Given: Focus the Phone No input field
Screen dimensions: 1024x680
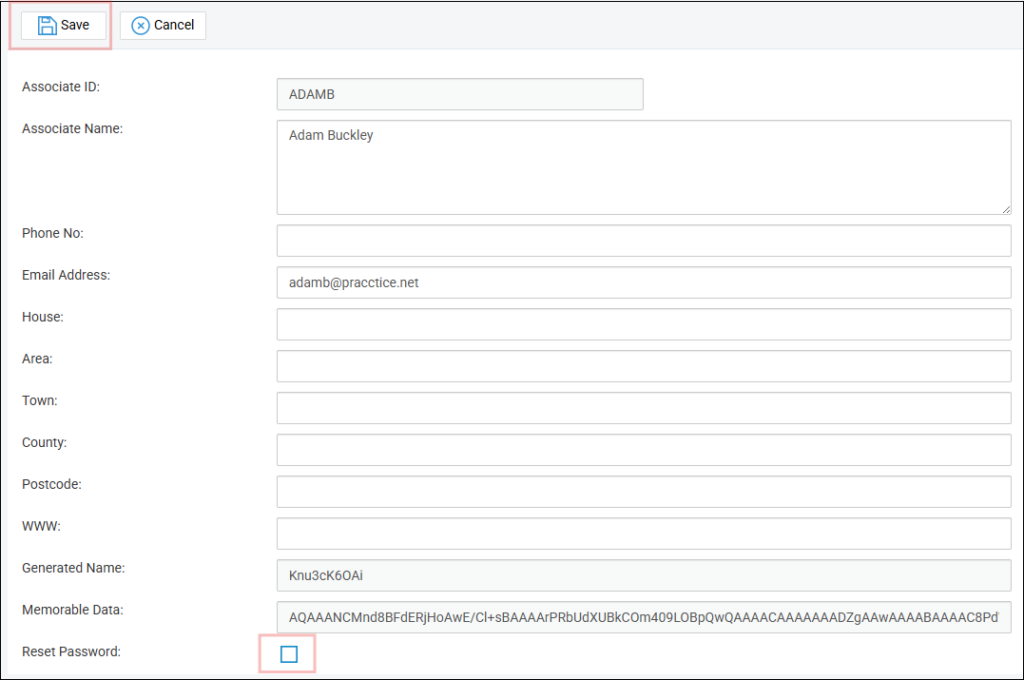Looking at the screenshot, I should 644,241.
